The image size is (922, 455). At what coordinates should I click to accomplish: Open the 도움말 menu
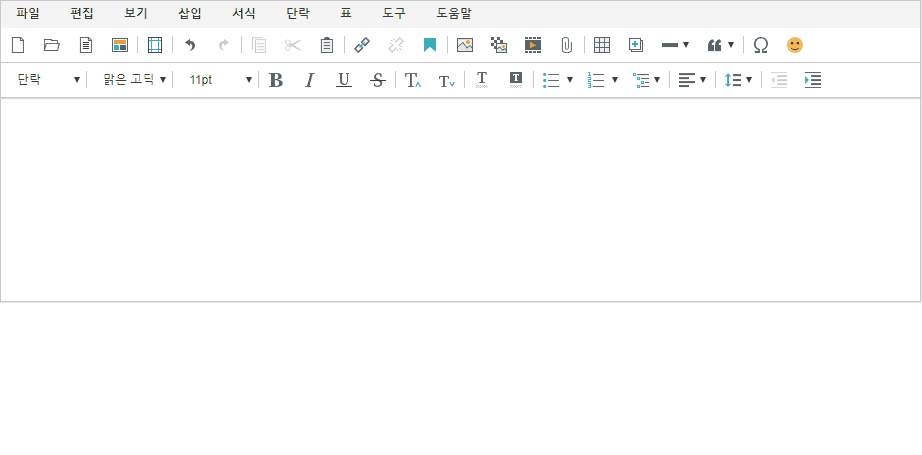[454, 14]
